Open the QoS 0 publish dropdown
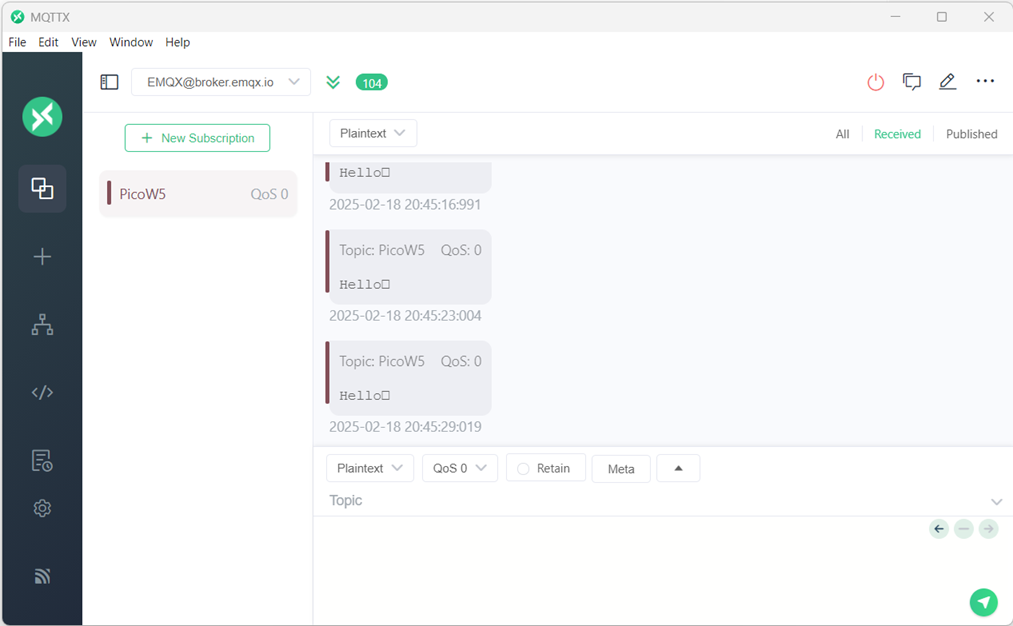 coord(459,468)
